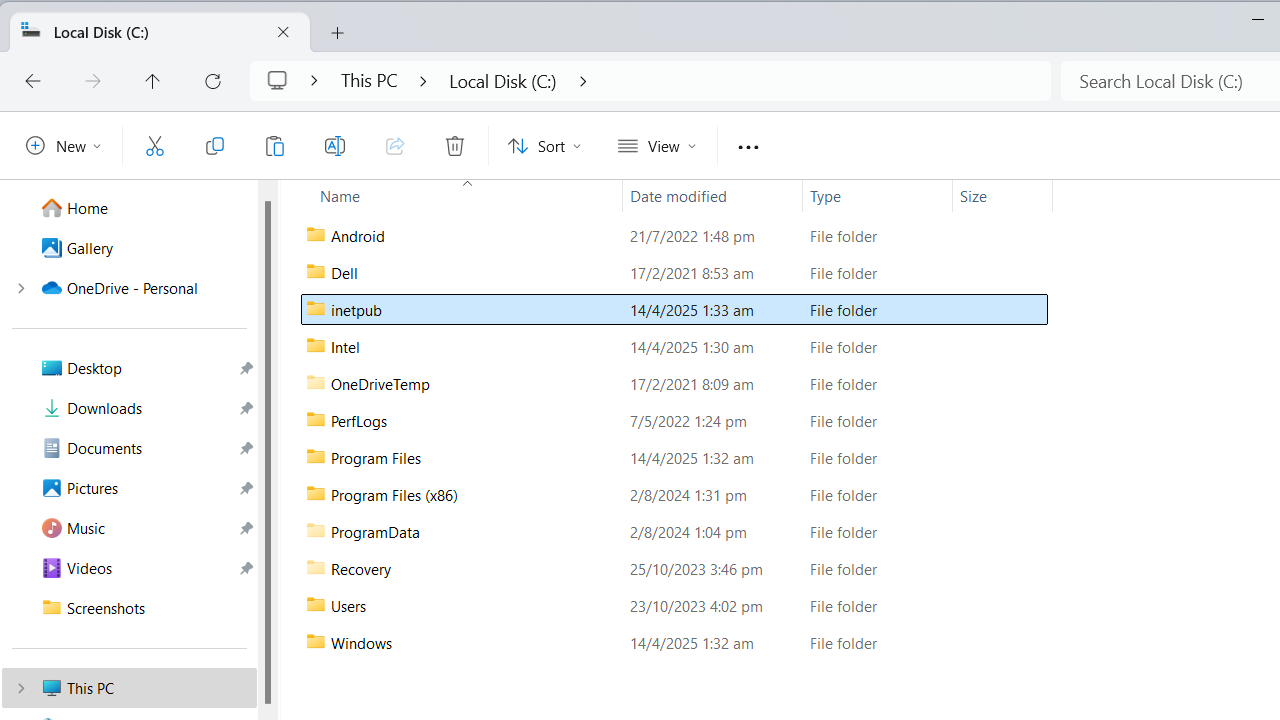Image resolution: width=1280 pixels, height=720 pixels.
Task: Click the Delete icon on the toolbar
Action: tap(455, 146)
